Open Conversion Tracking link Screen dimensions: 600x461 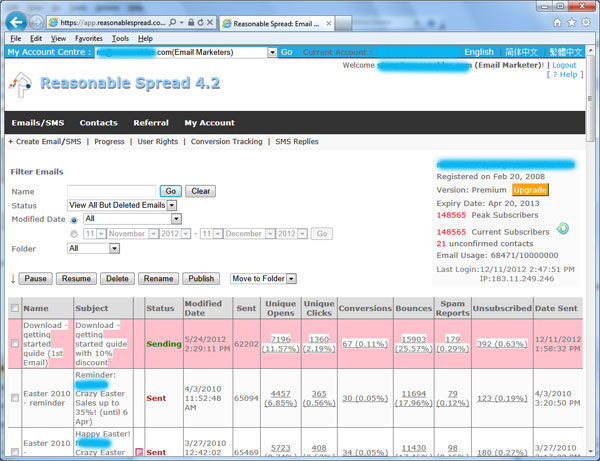227,142
